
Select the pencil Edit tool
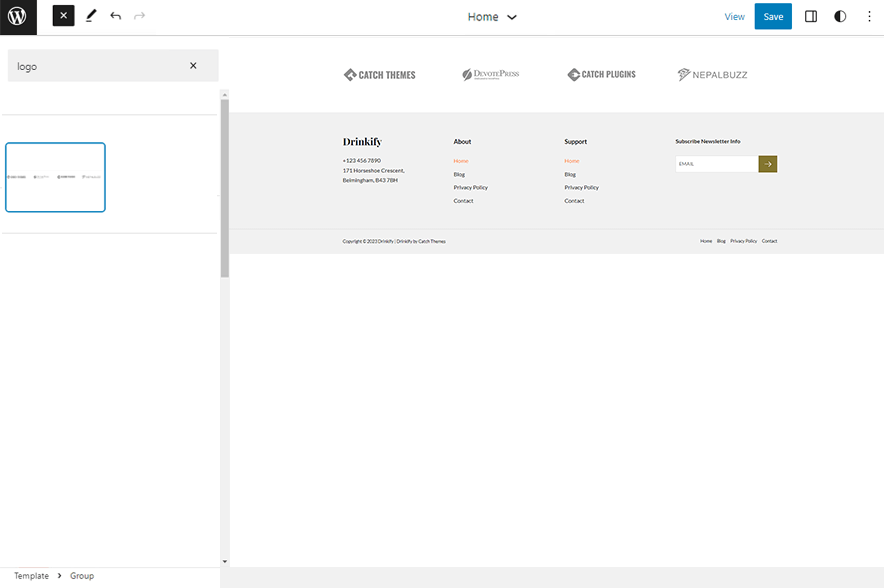(91, 16)
